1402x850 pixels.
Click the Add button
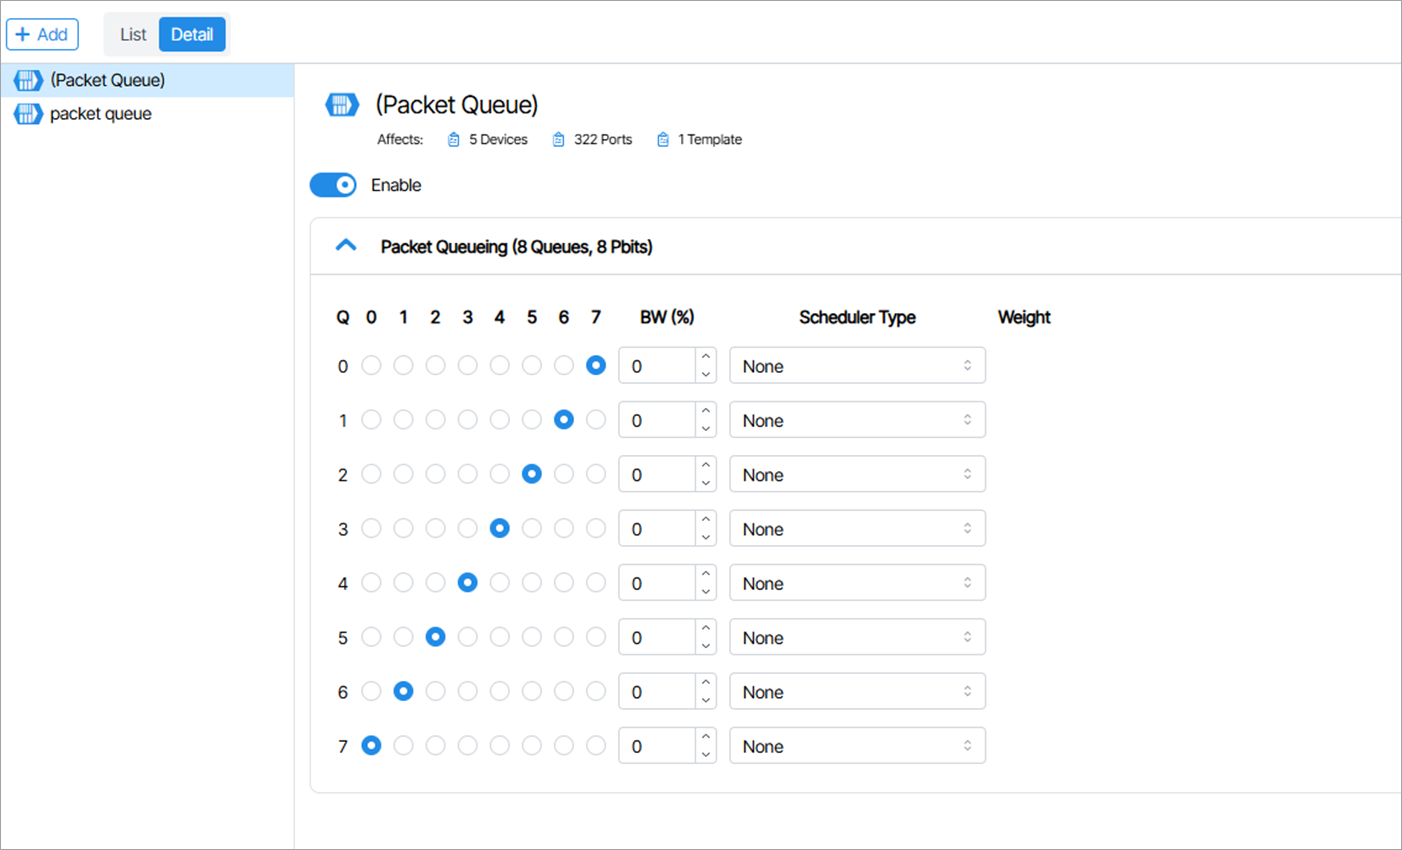(x=42, y=34)
